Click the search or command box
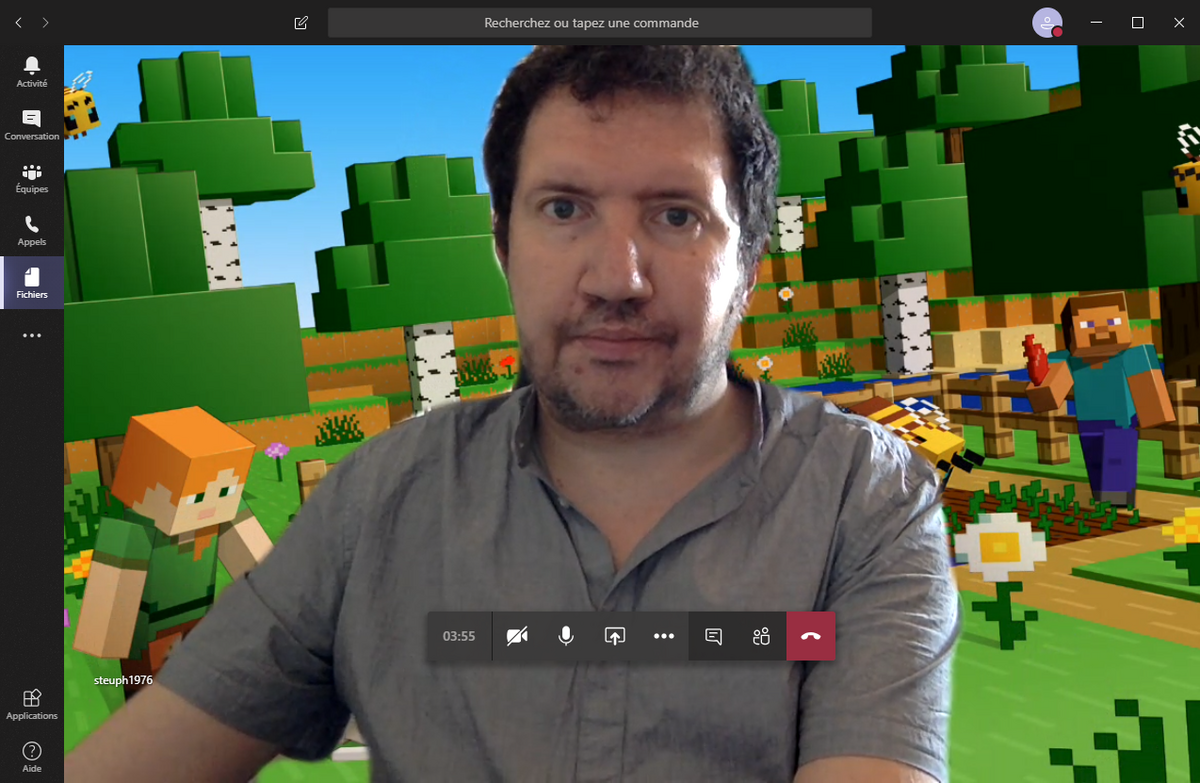Viewport: 1200px width, 783px height. pos(600,22)
